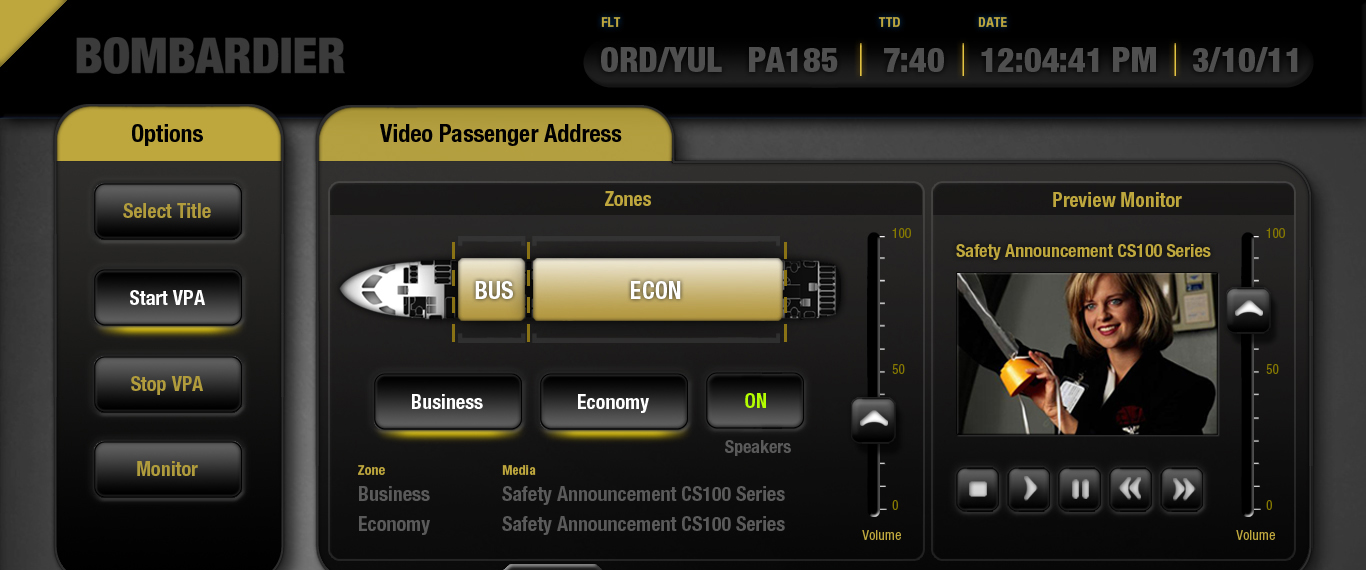The width and height of the screenshot is (1366, 570).
Task: Click the Stop VPA button
Action: click(x=167, y=384)
